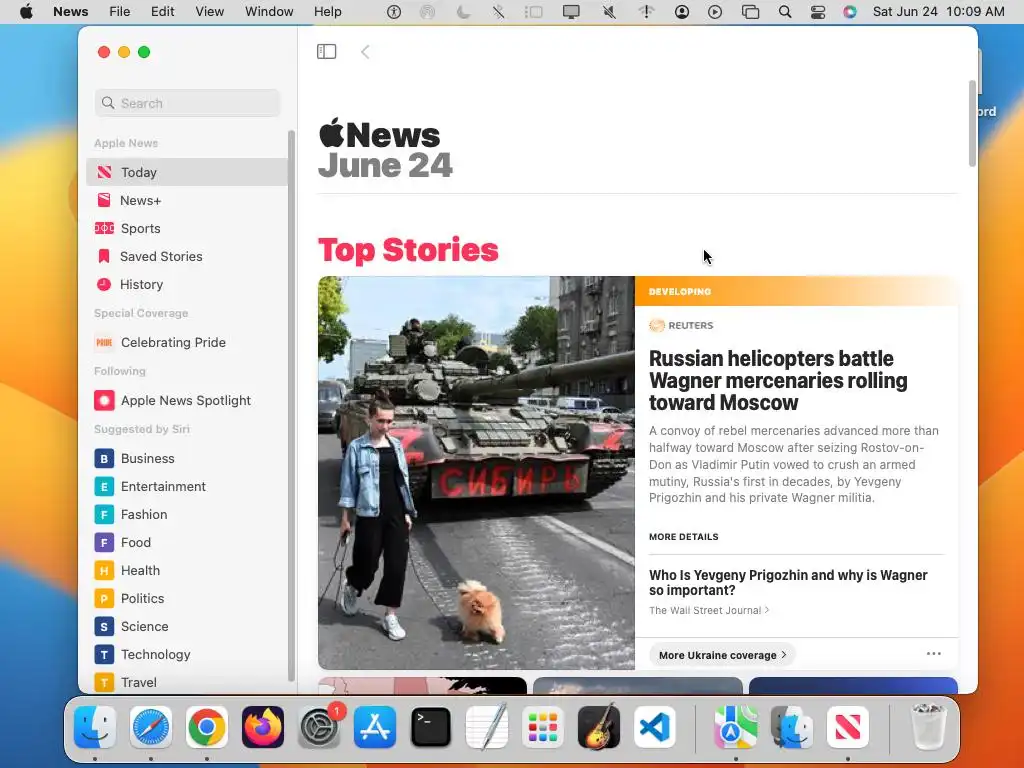Open the Who Is Yevgeny Prigozhin article
The image size is (1024, 768).
[x=788, y=583]
